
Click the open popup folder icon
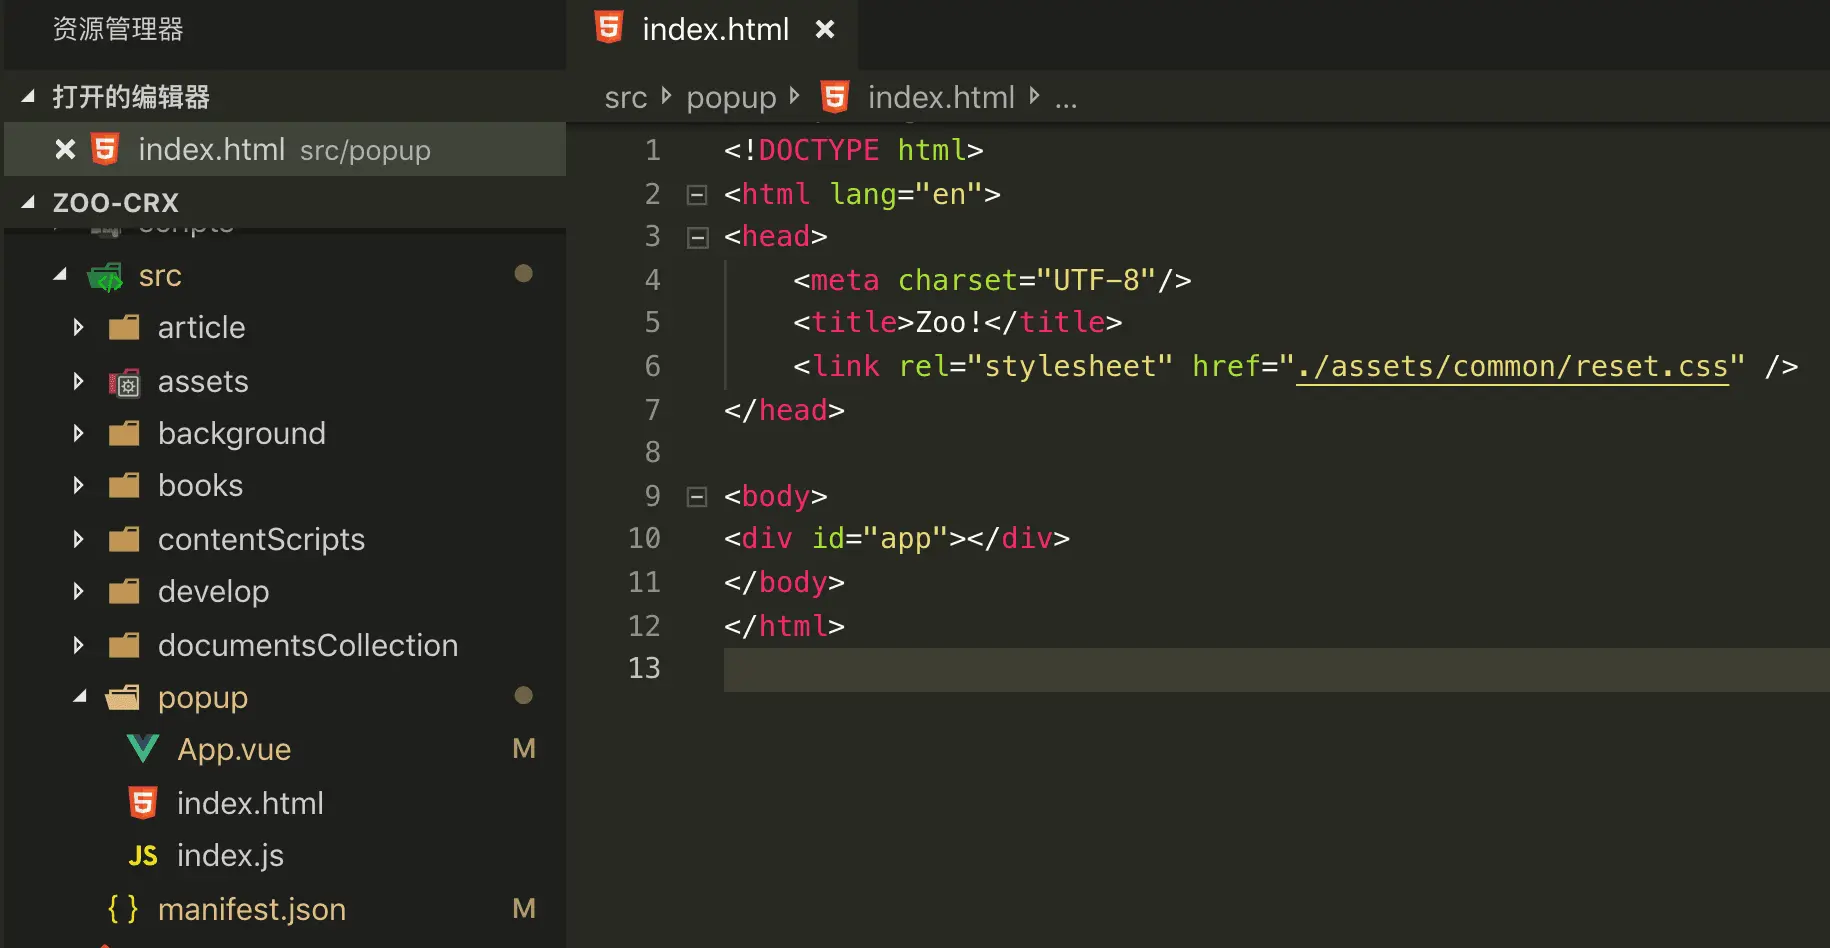click(x=123, y=697)
